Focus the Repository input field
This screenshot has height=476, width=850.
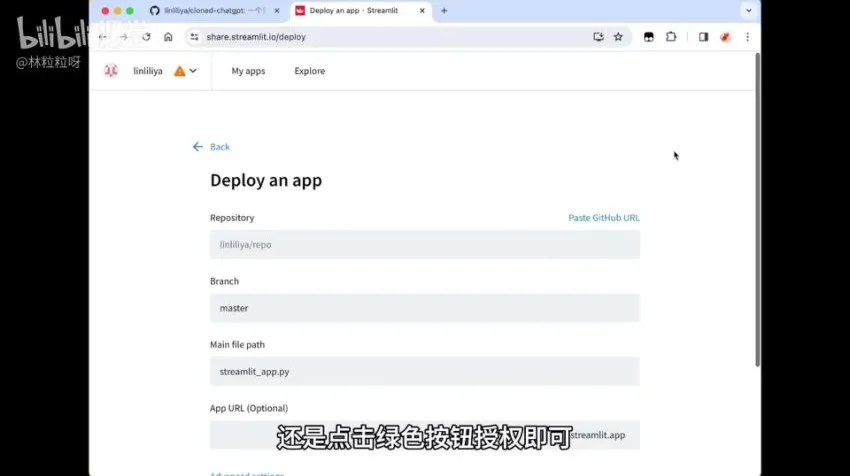(x=424, y=245)
